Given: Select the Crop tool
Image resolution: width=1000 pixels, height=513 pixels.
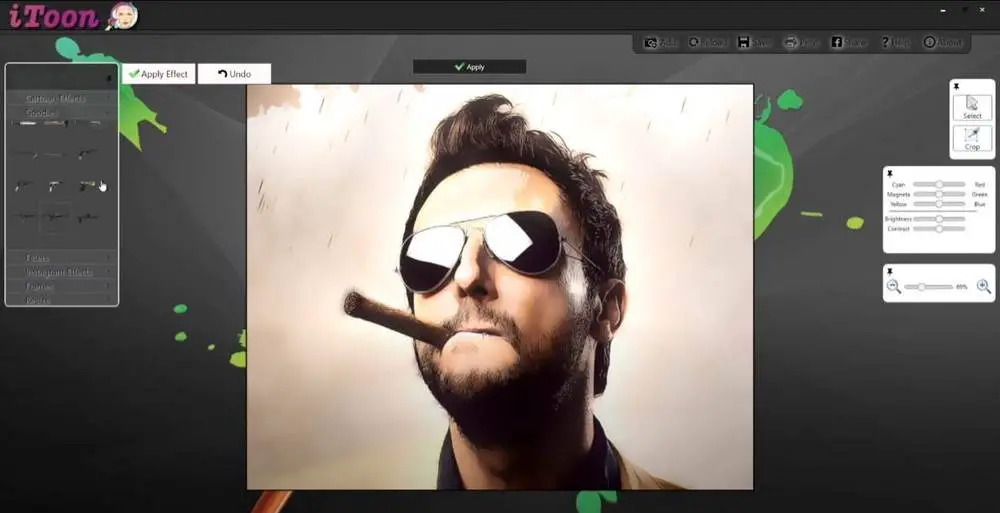Looking at the screenshot, I should [972, 139].
